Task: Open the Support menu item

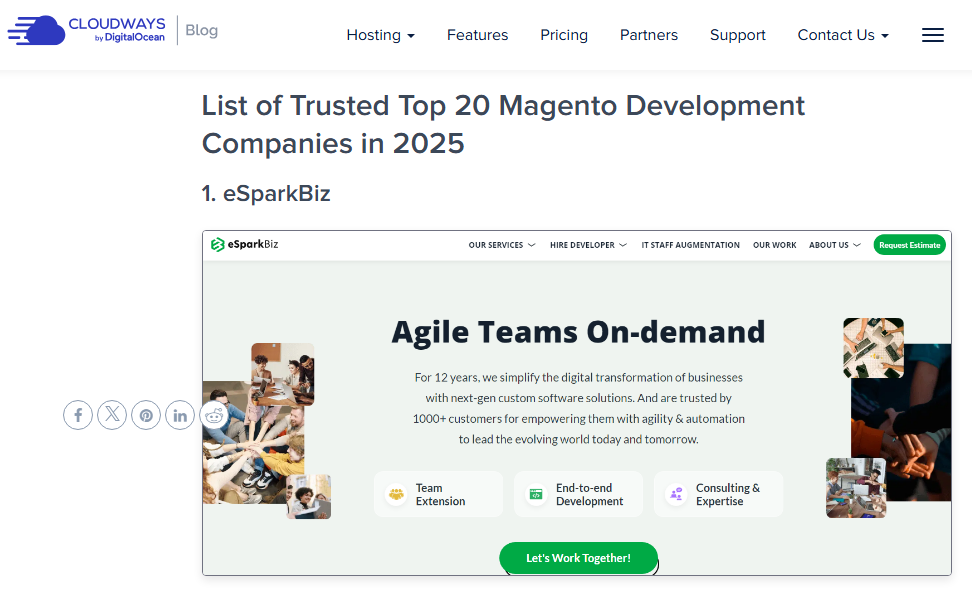Action: pyautogui.click(x=738, y=35)
